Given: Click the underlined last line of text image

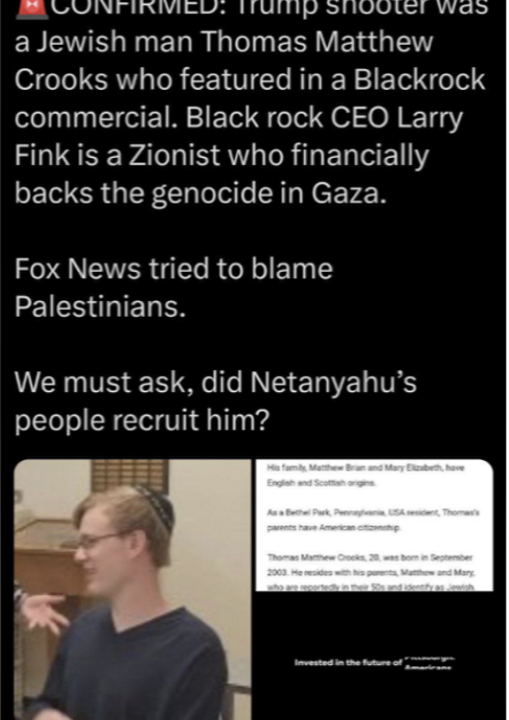Looking at the screenshot, I should (x=370, y=587).
